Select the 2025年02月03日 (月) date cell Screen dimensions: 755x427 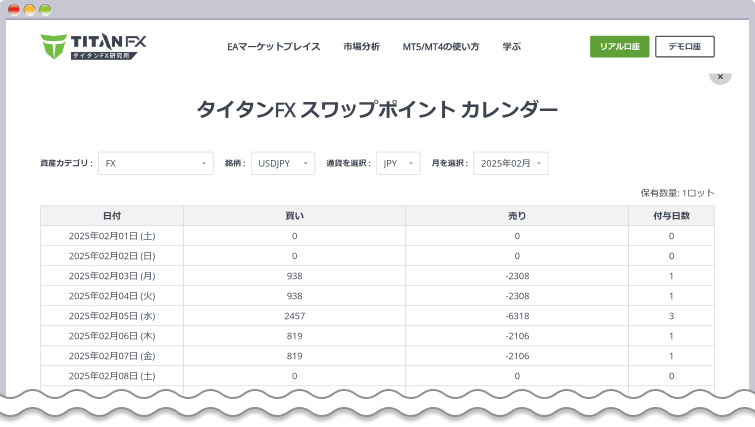pyautogui.click(x=112, y=276)
